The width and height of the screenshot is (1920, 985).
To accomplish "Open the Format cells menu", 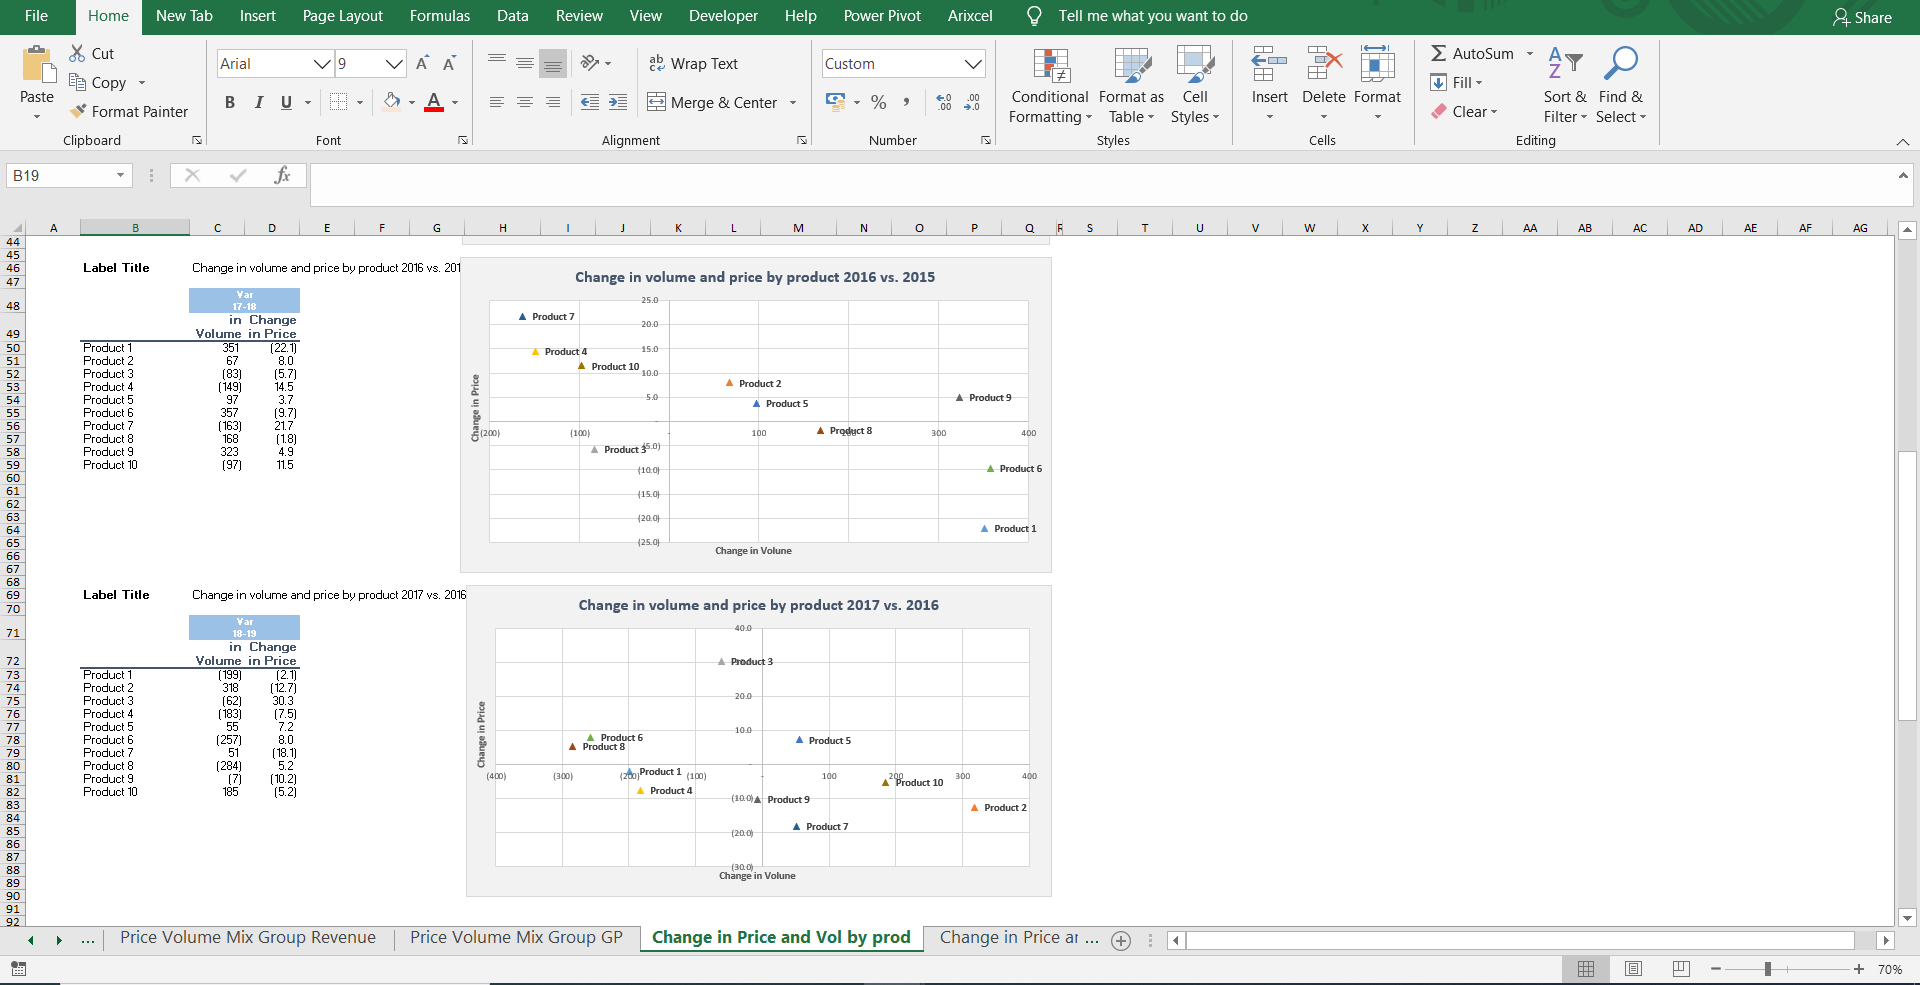I will [x=1377, y=86].
